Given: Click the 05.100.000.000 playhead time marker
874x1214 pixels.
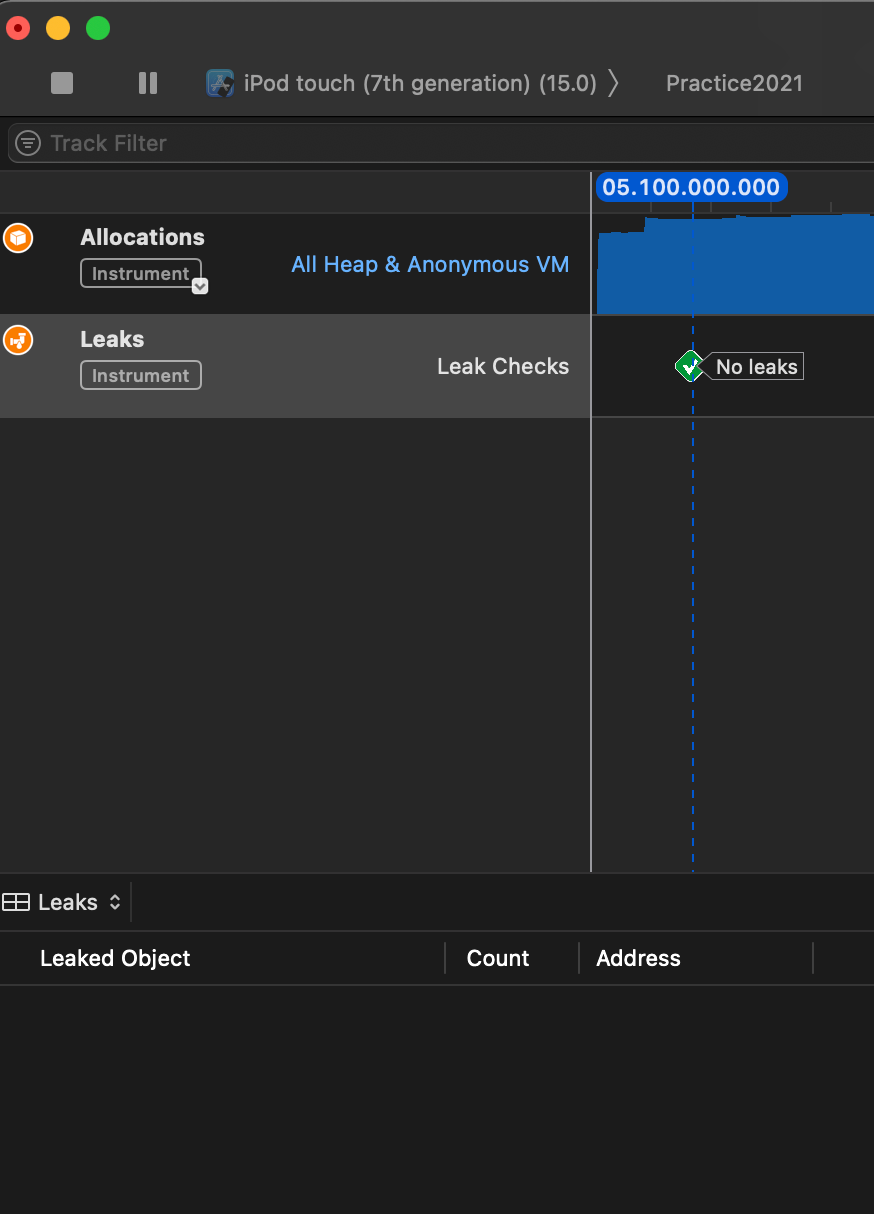Looking at the screenshot, I should [x=691, y=187].
